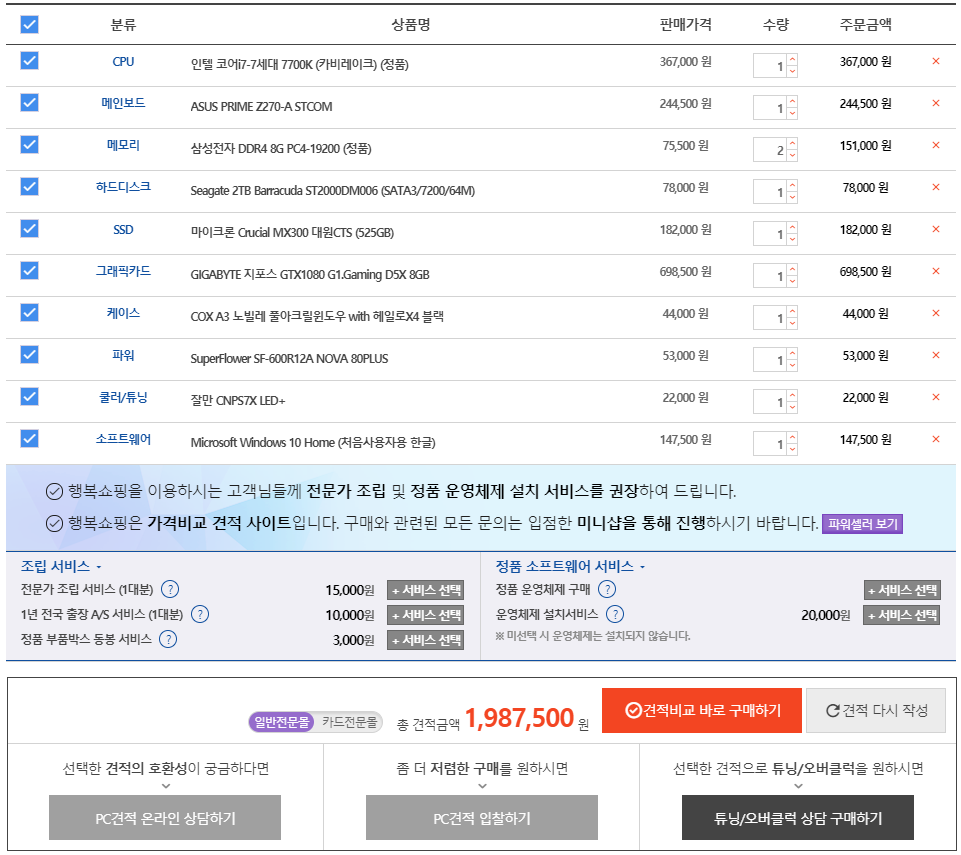
Task: Open the 메인보드 category link
Action: click(123, 103)
